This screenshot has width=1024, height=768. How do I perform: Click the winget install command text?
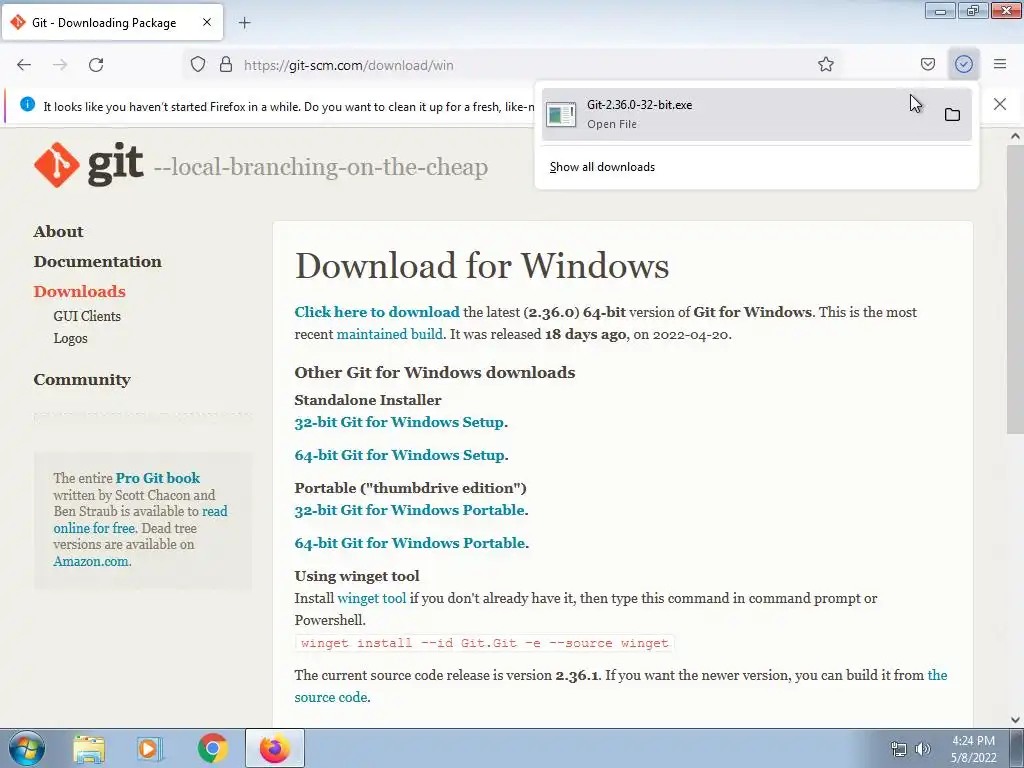coord(485,643)
